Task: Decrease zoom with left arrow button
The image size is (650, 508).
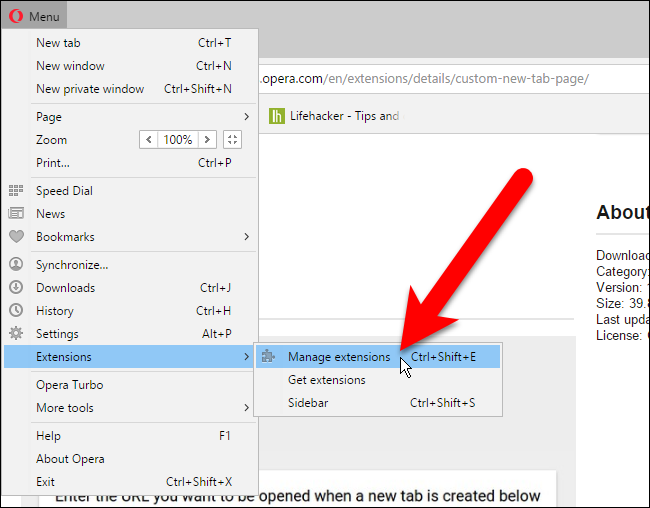Action: point(148,140)
